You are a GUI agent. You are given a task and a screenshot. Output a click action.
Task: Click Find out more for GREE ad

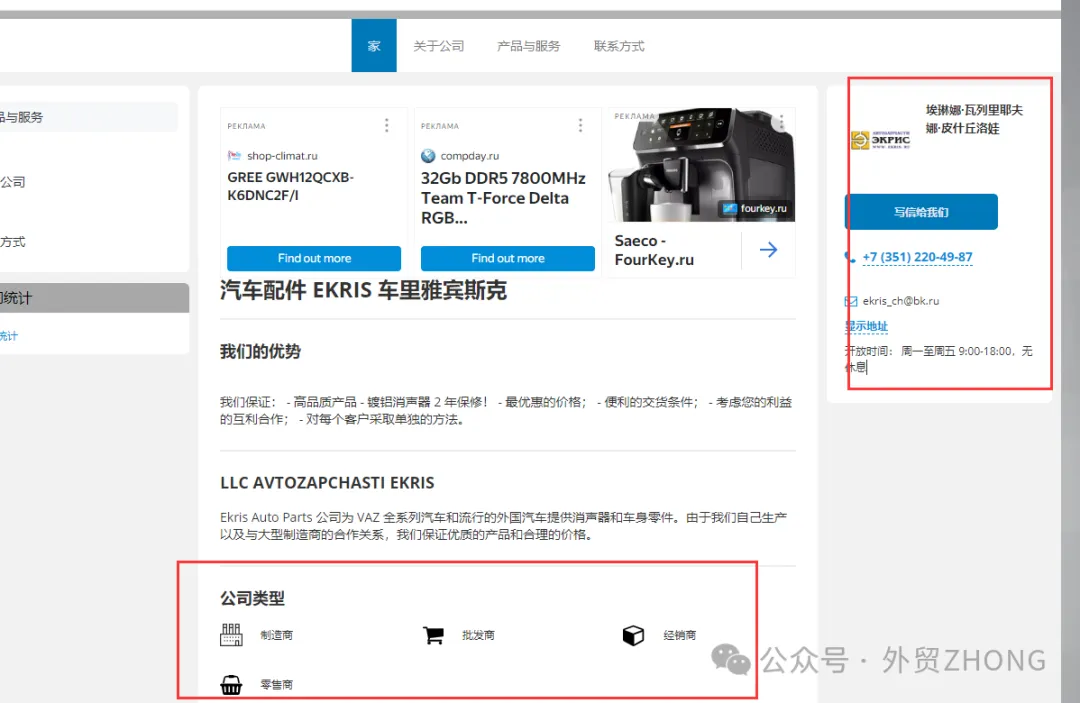(x=314, y=258)
